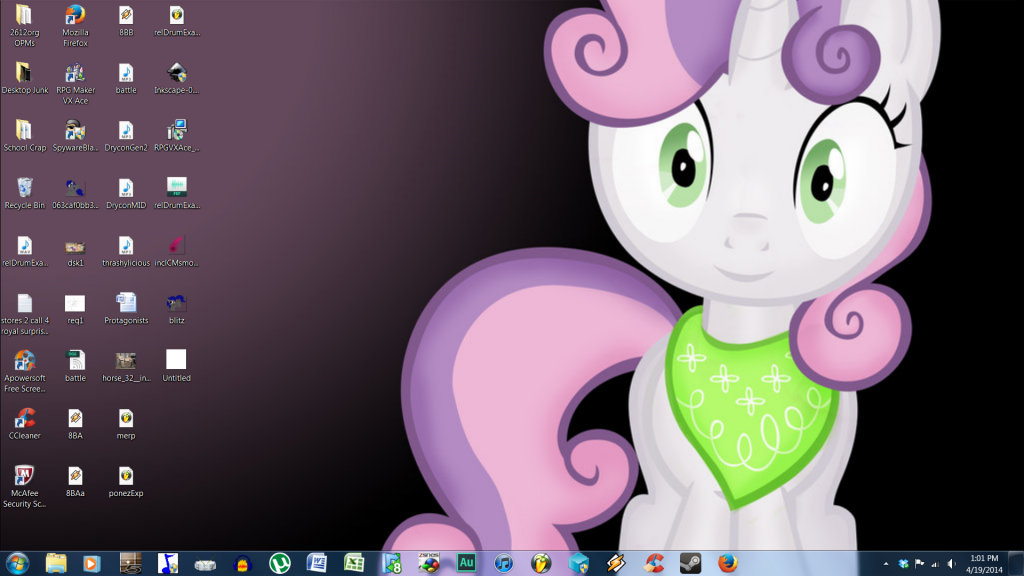Launch the Mozilla Firefox desktop shortcut

pos(75,25)
